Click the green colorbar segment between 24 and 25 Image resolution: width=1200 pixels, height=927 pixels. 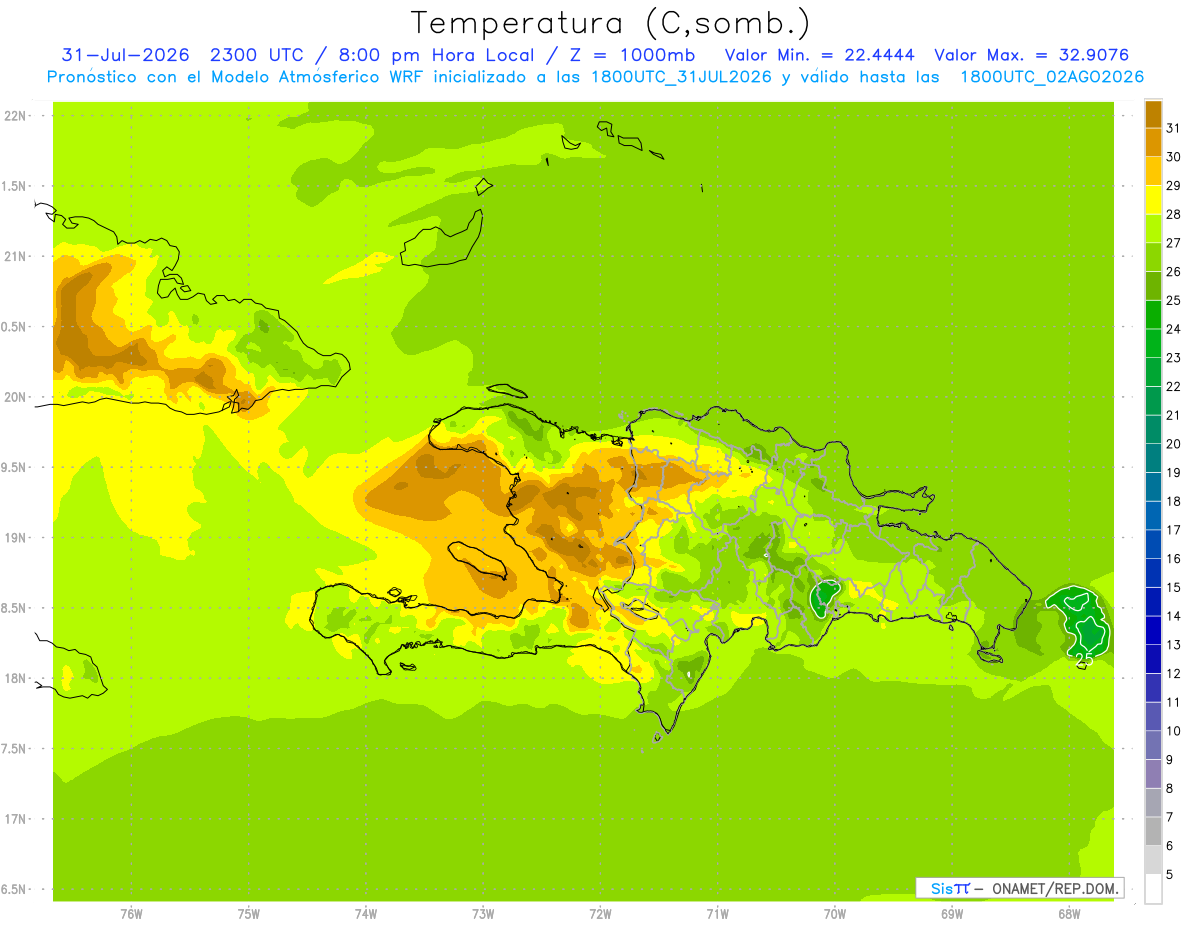tap(1153, 314)
